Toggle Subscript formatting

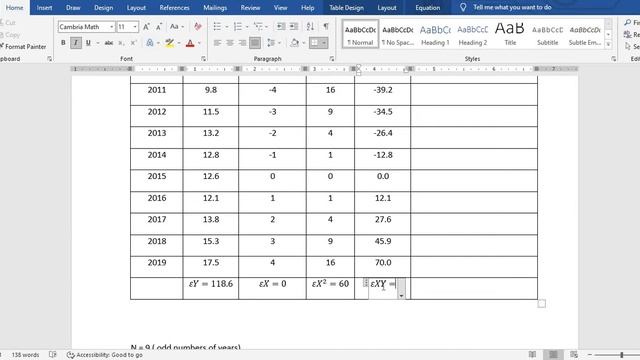click(121, 43)
